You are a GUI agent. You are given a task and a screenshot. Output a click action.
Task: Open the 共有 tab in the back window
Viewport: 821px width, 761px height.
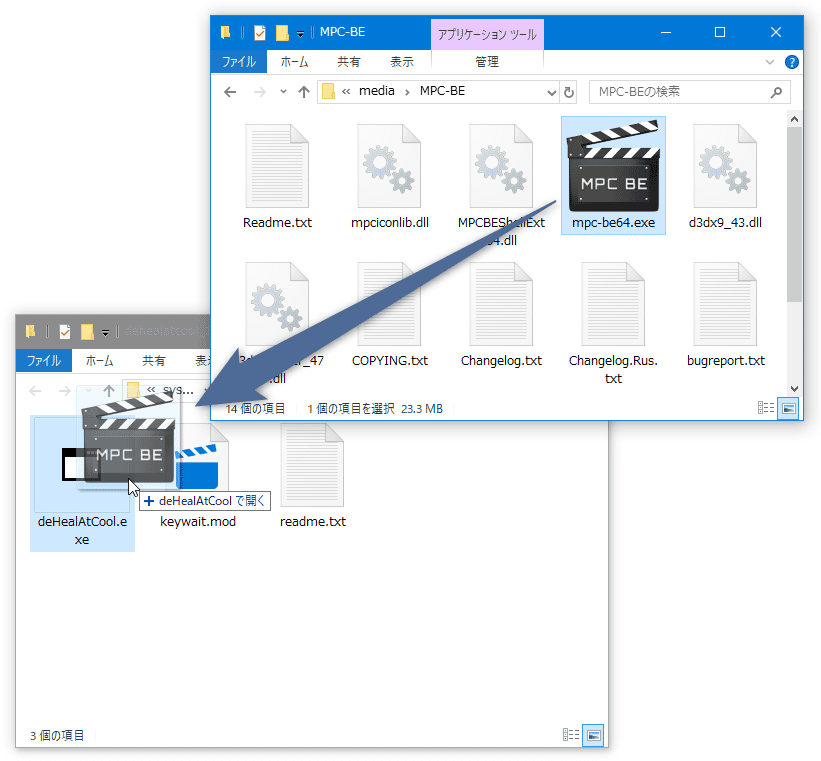click(x=153, y=361)
